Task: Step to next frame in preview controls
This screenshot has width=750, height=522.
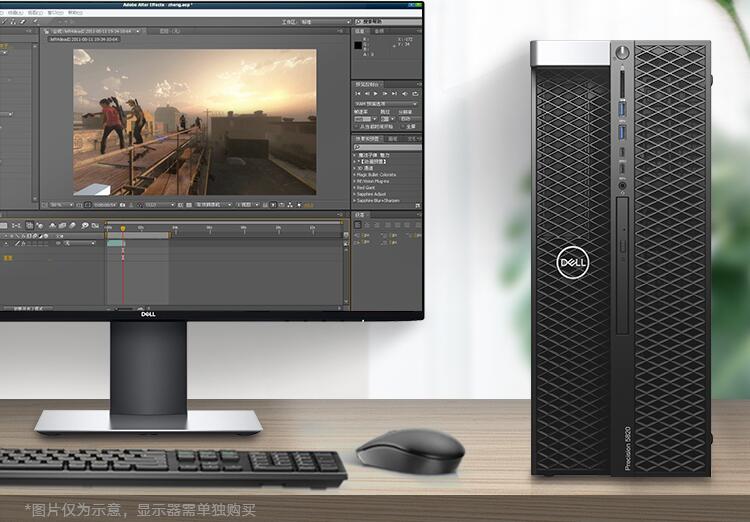Action: [383, 94]
